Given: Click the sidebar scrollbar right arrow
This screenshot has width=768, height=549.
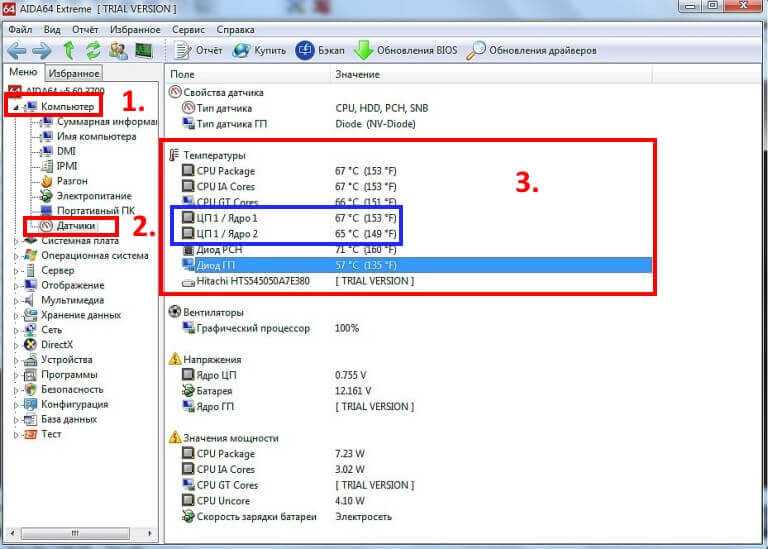Looking at the screenshot, I should [149, 533].
